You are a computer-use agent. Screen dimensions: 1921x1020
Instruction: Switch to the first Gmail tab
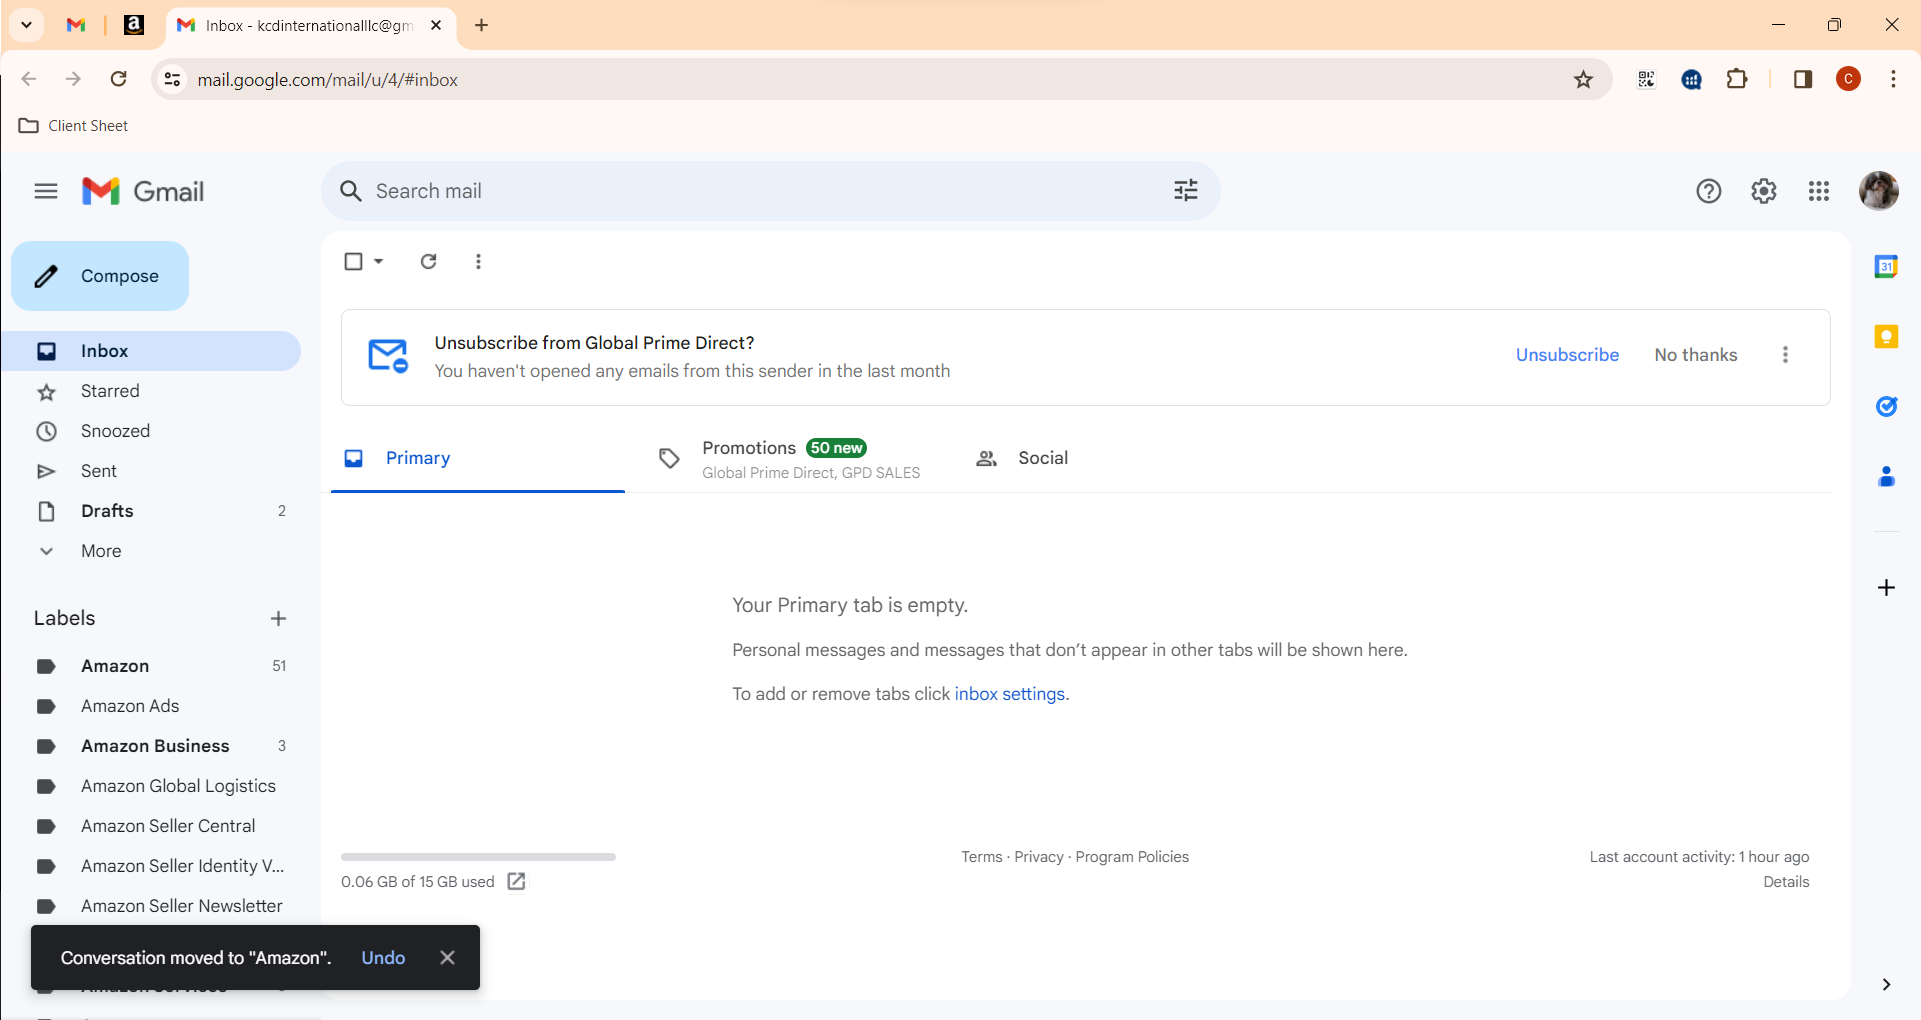click(76, 25)
